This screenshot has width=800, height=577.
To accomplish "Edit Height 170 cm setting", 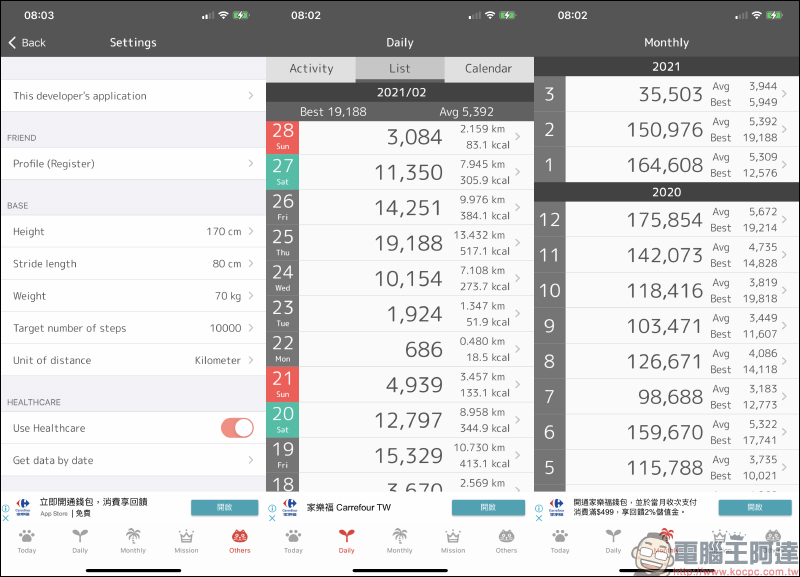I will (133, 231).
